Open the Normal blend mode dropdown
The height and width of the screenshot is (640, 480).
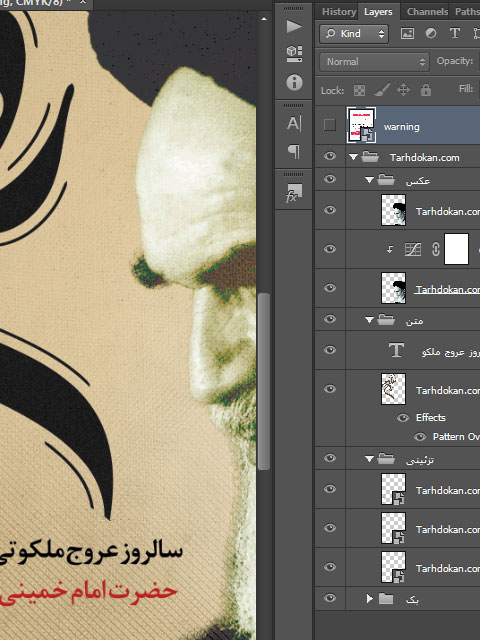pos(374,62)
